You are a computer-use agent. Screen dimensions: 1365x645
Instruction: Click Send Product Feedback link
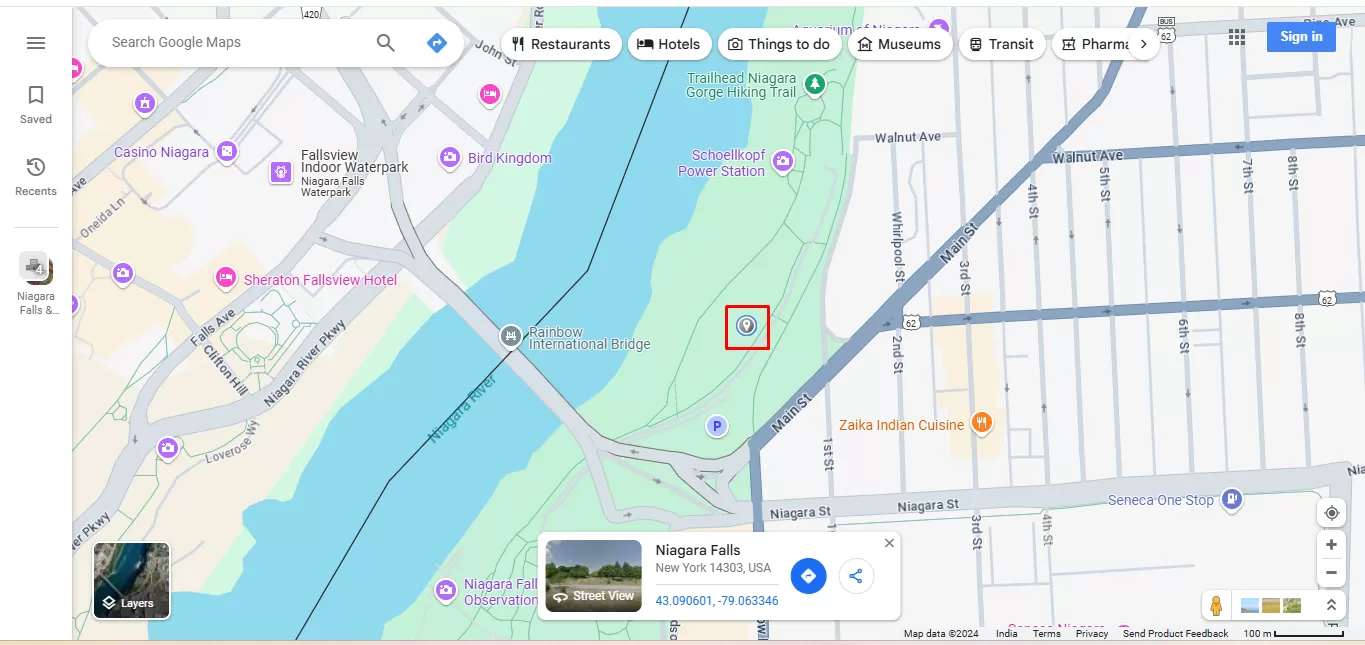[1175, 634]
